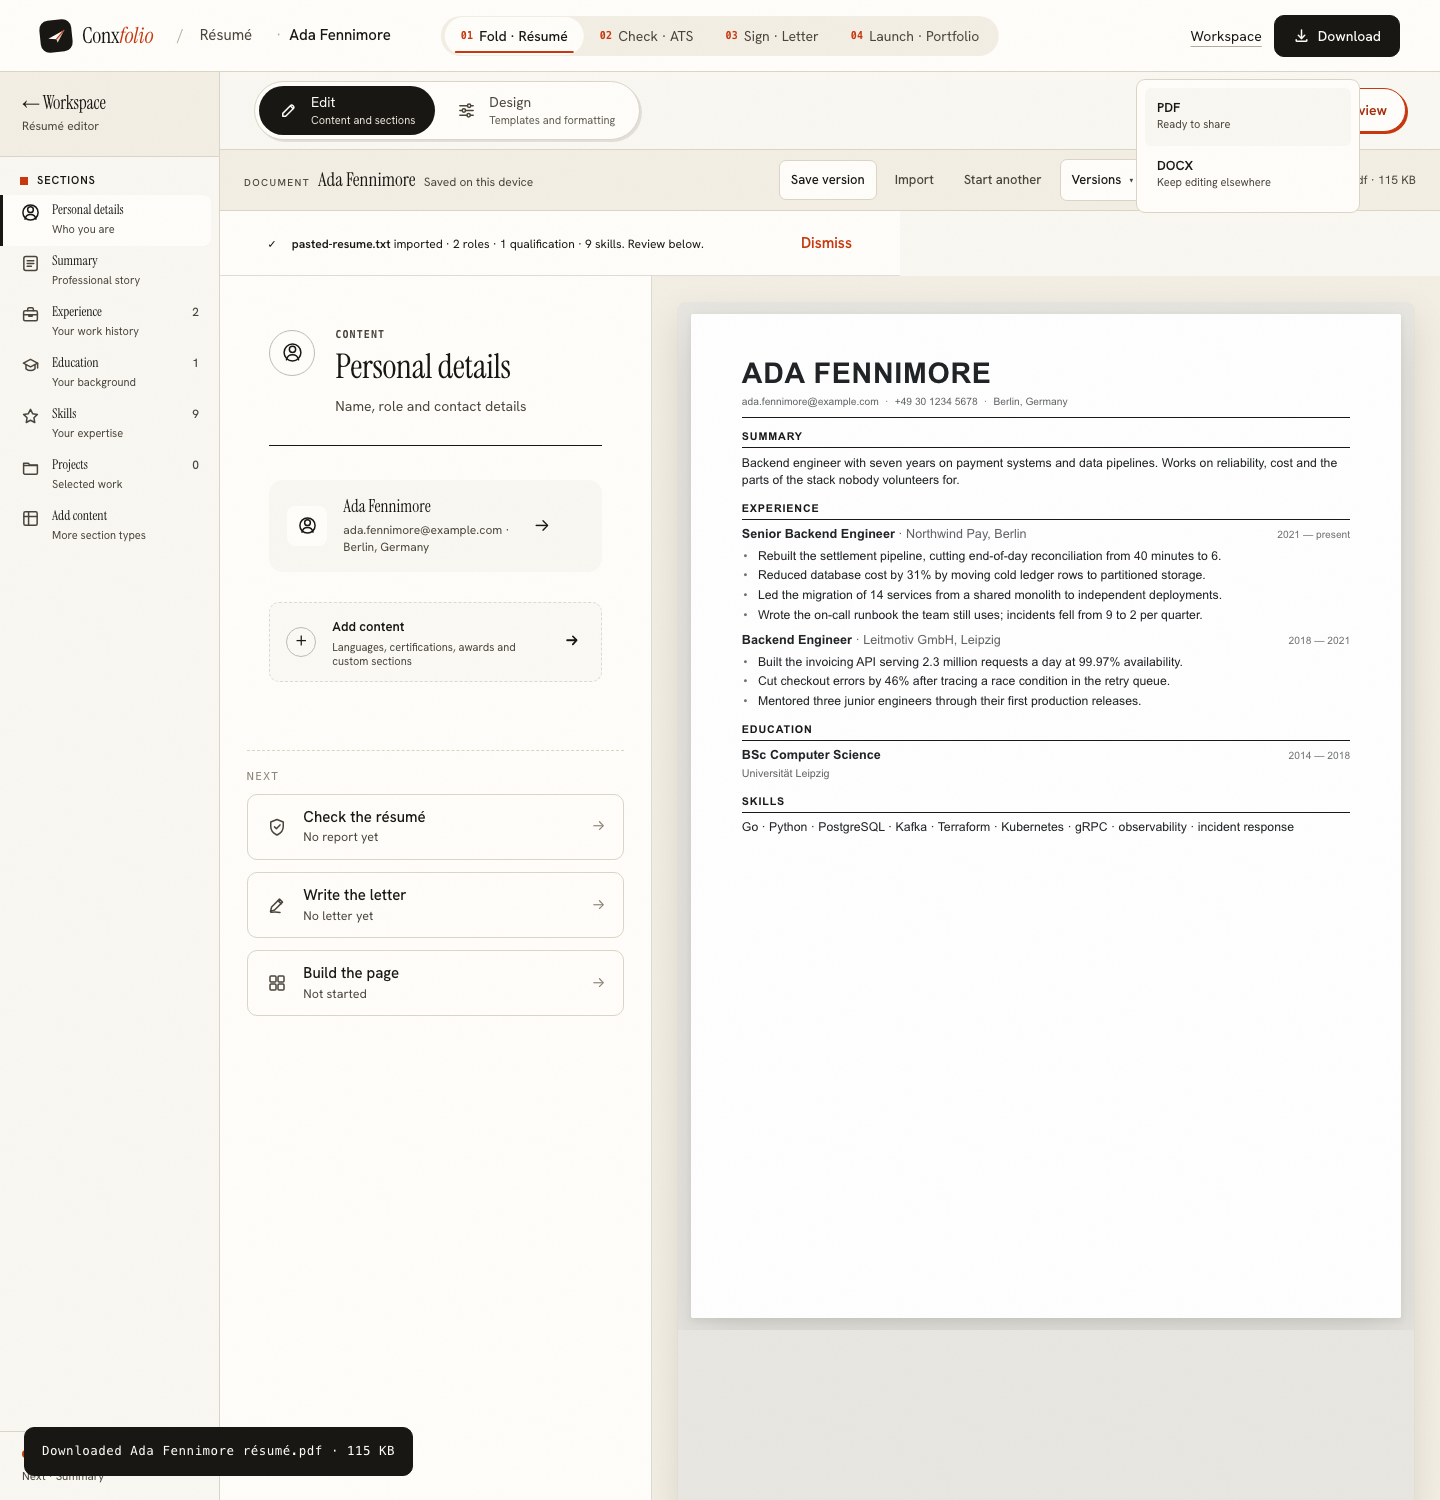Click Save version button

(828, 180)
